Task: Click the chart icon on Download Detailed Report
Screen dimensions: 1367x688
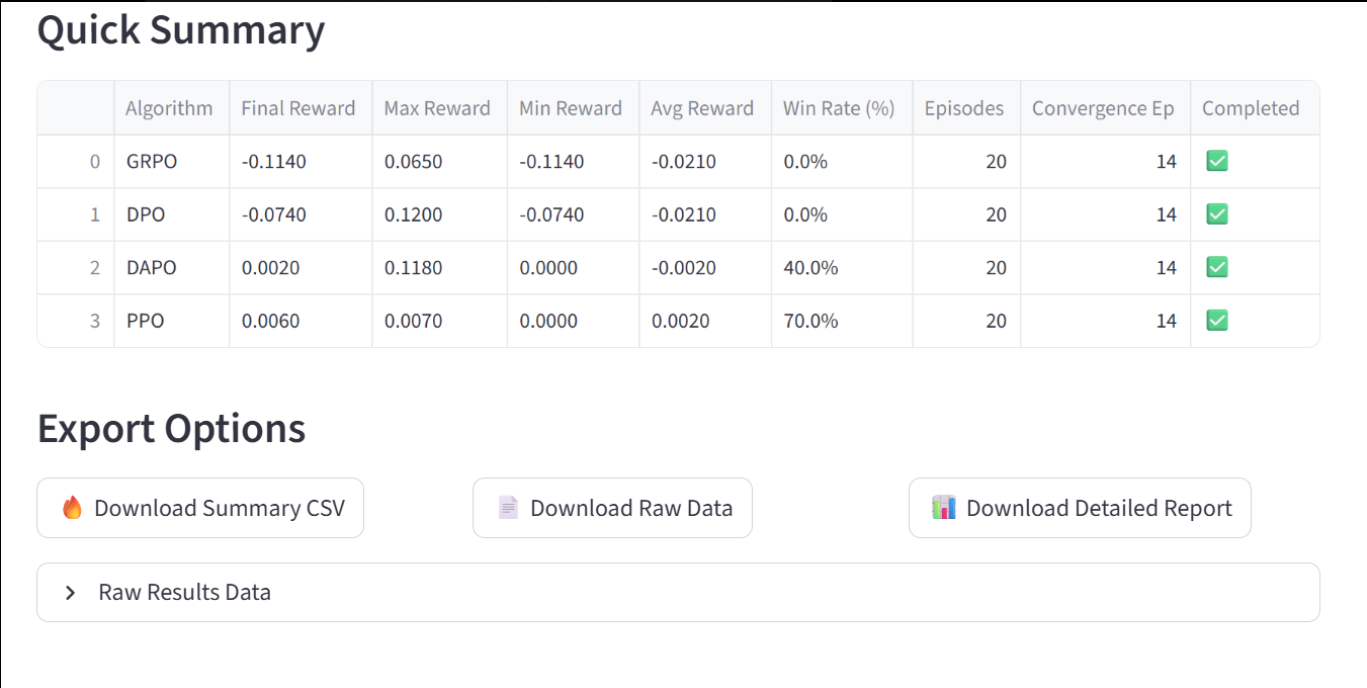Action: [x=944, y=508]
